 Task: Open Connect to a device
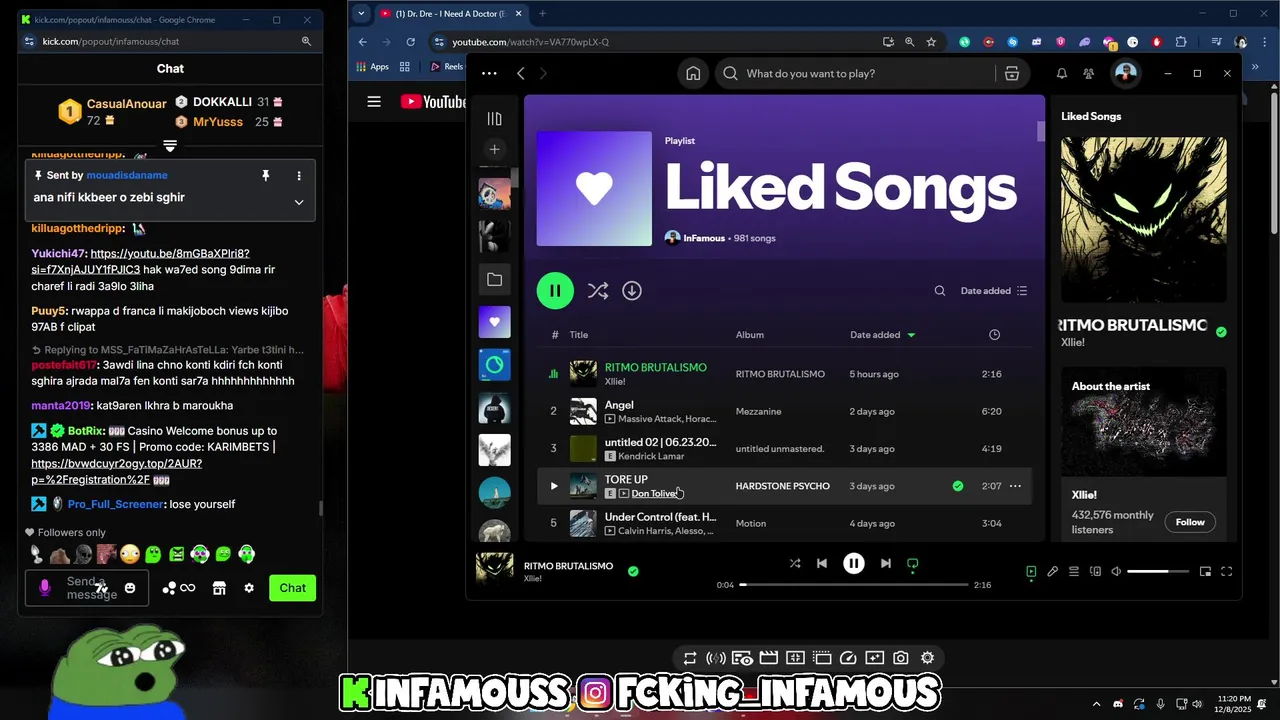[1095, 572]
